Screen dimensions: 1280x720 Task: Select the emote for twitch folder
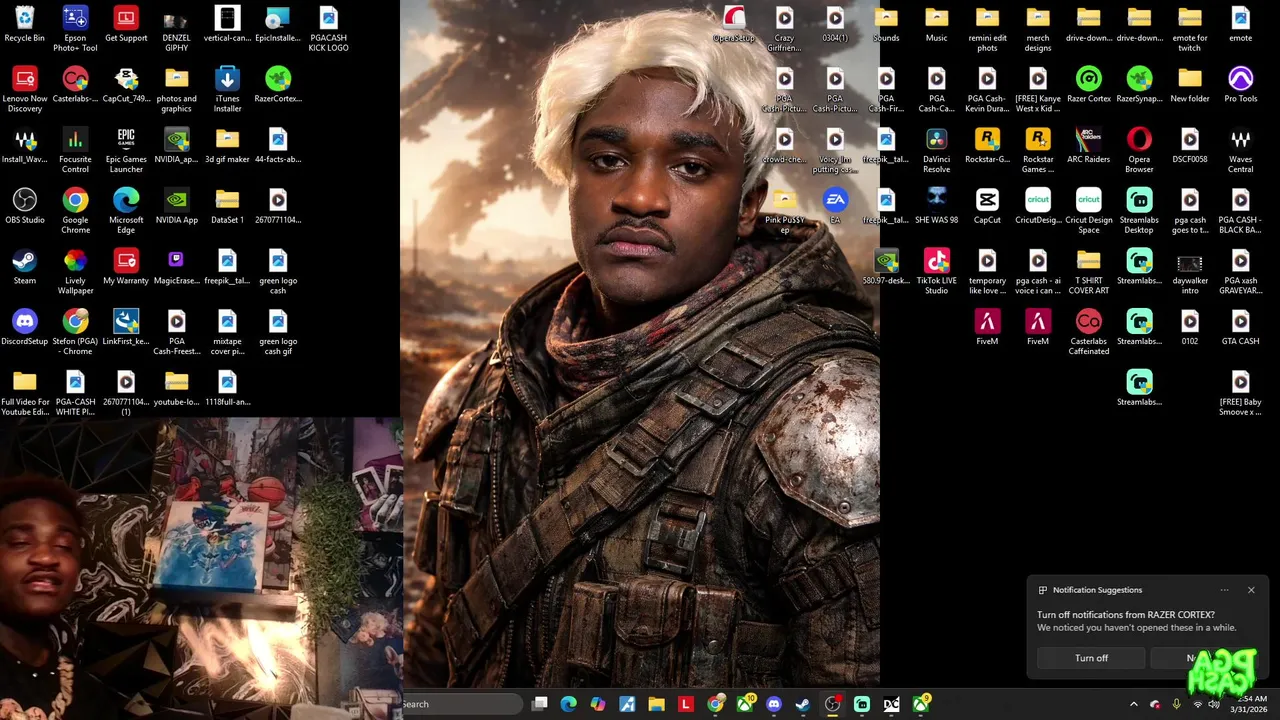click(1190, 29)
